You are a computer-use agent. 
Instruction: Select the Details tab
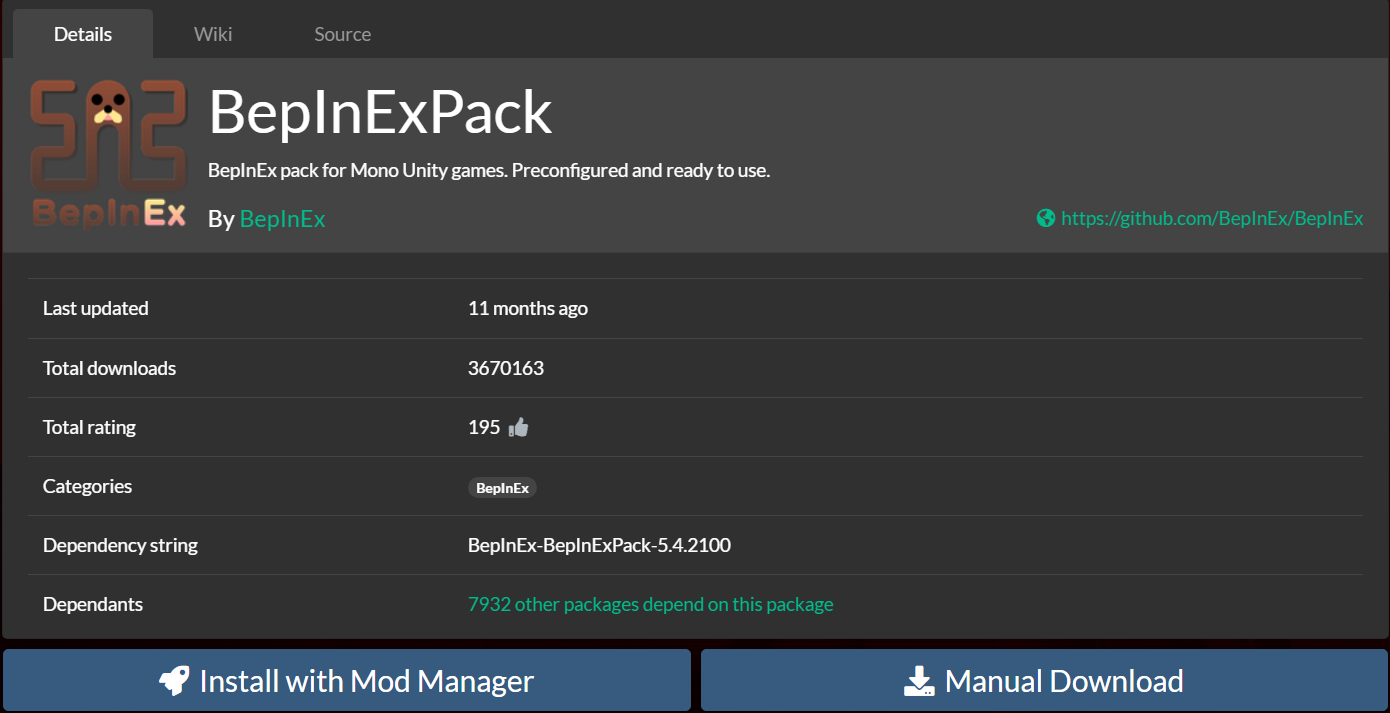83,34
